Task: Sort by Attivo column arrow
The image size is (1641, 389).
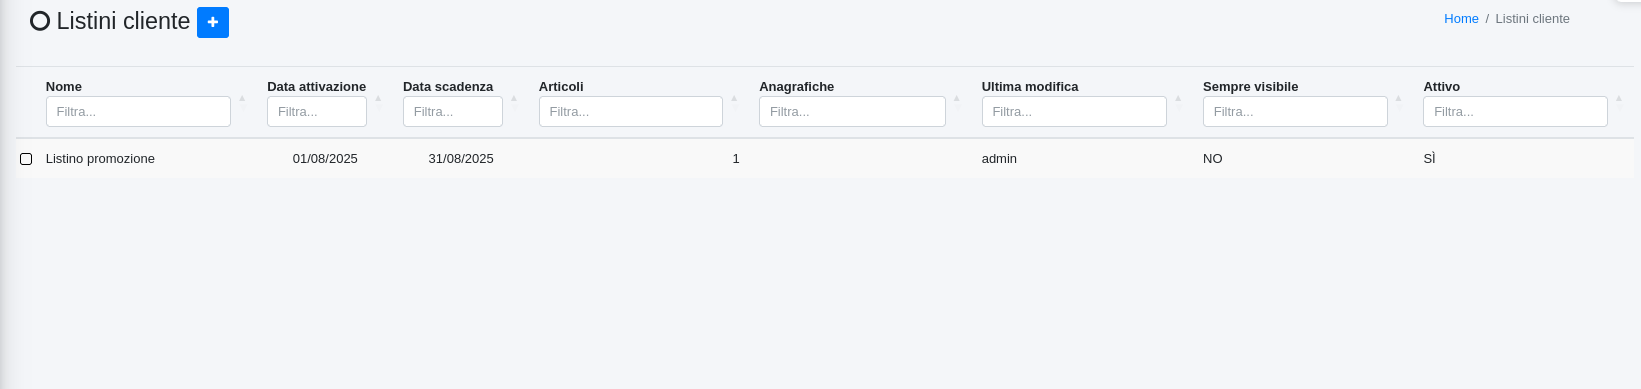Action: click(1619, 98)
